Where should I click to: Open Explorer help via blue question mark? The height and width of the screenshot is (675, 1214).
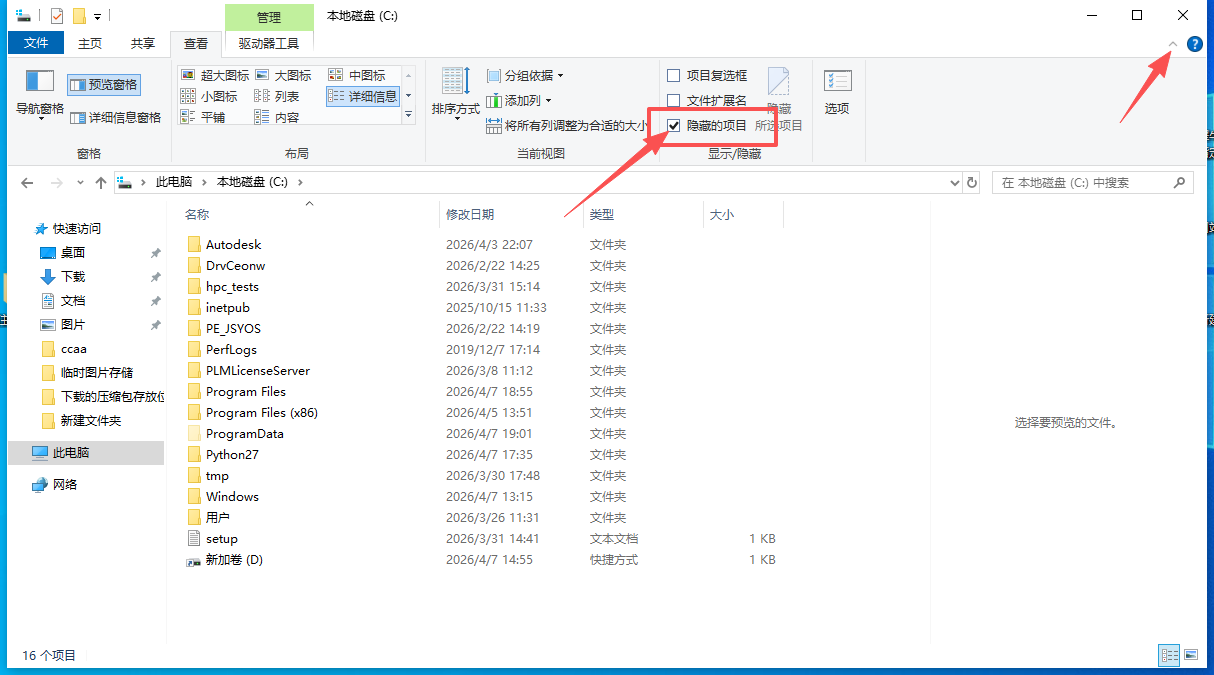1195,43
